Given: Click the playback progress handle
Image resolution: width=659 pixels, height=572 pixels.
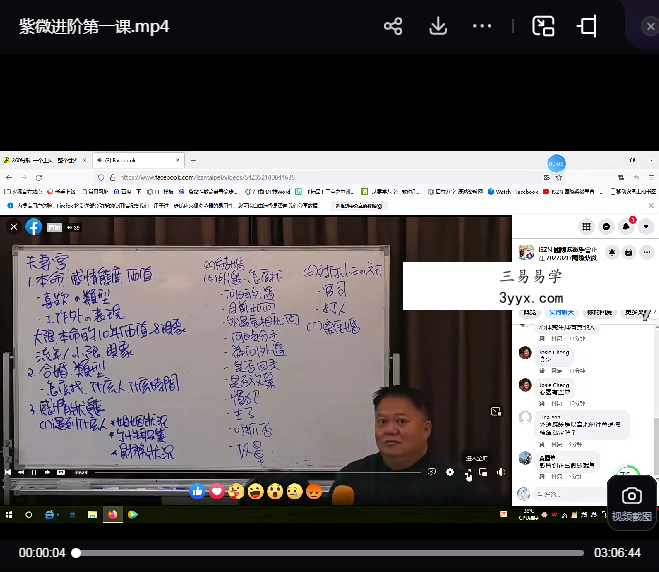Looking at the screenshot, I should click(x=76, y=553).
